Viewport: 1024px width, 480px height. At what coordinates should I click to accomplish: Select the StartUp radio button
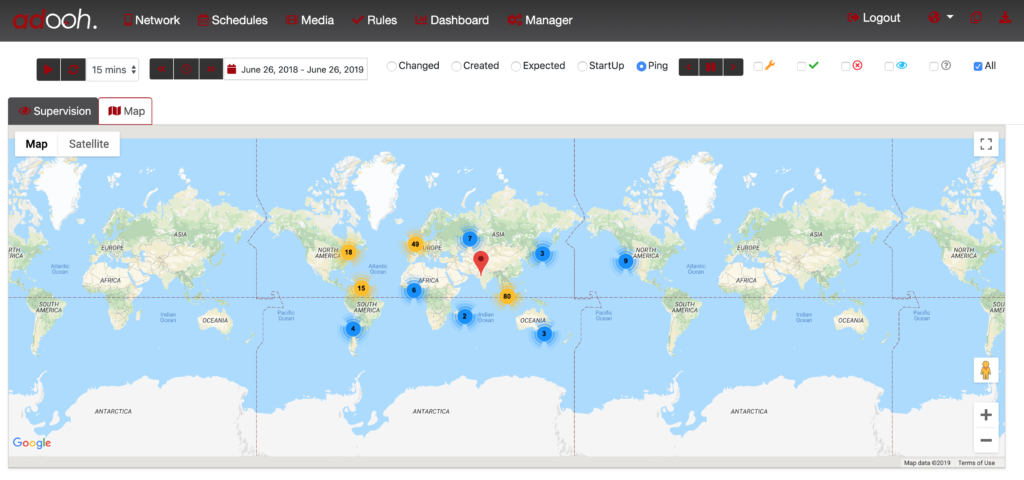click(582, 66)
